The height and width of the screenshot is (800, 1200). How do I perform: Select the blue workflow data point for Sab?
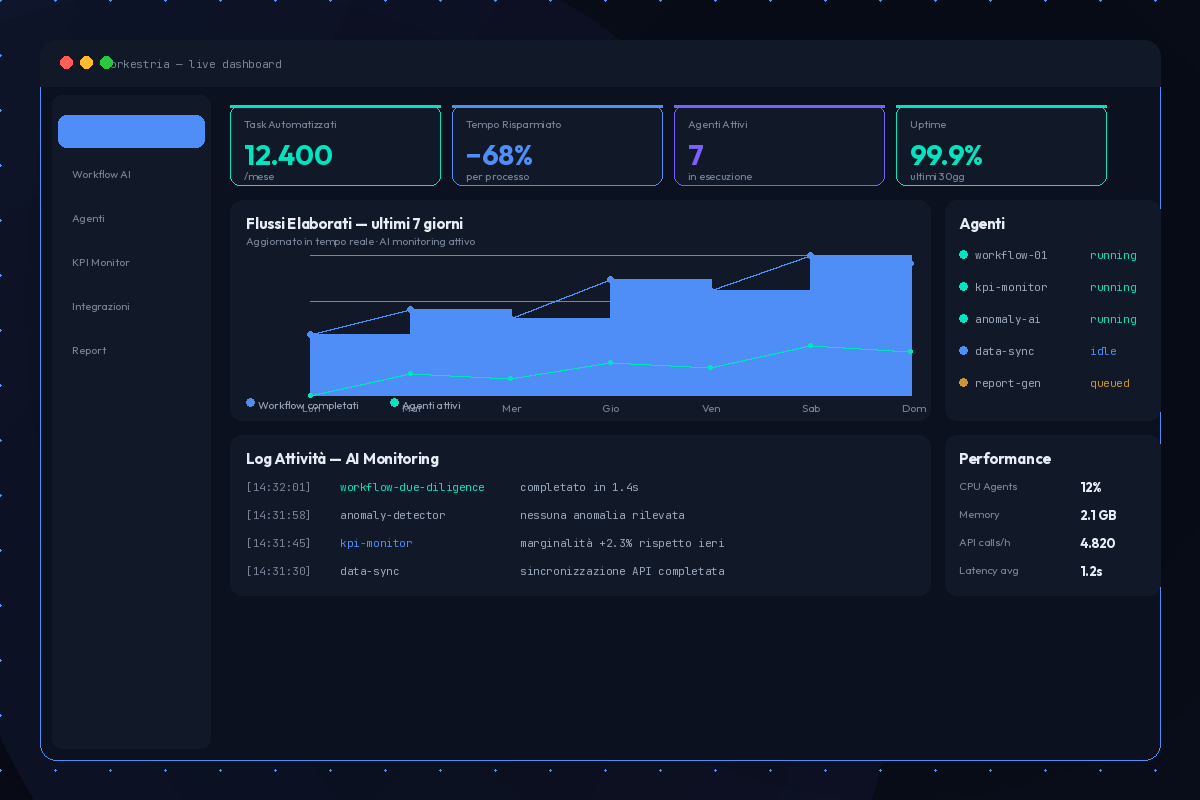(x=810, y=256)
